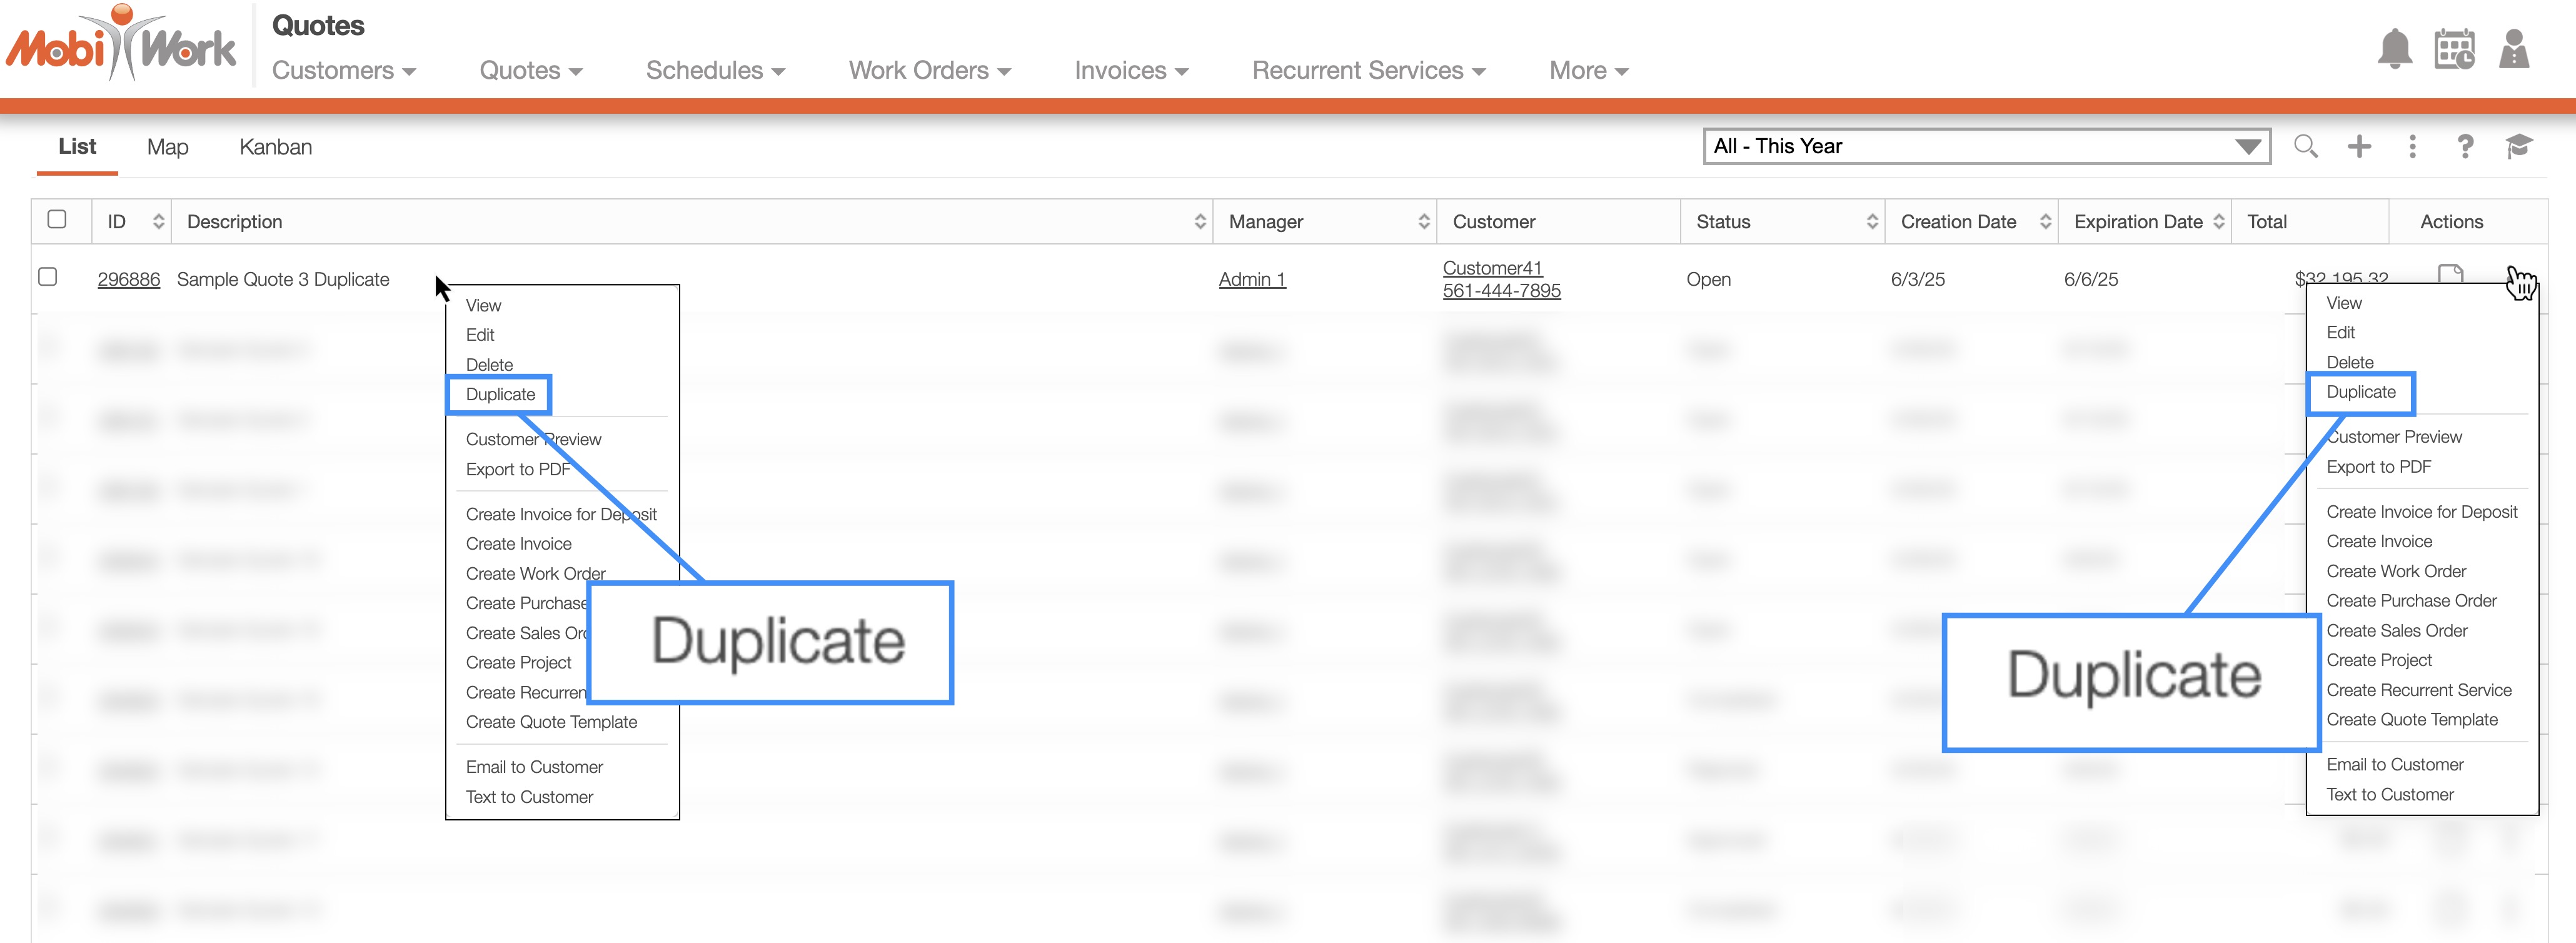Sort by Expiration Date column arrows
The image size is (2576, 943).
pos(2218,222)
